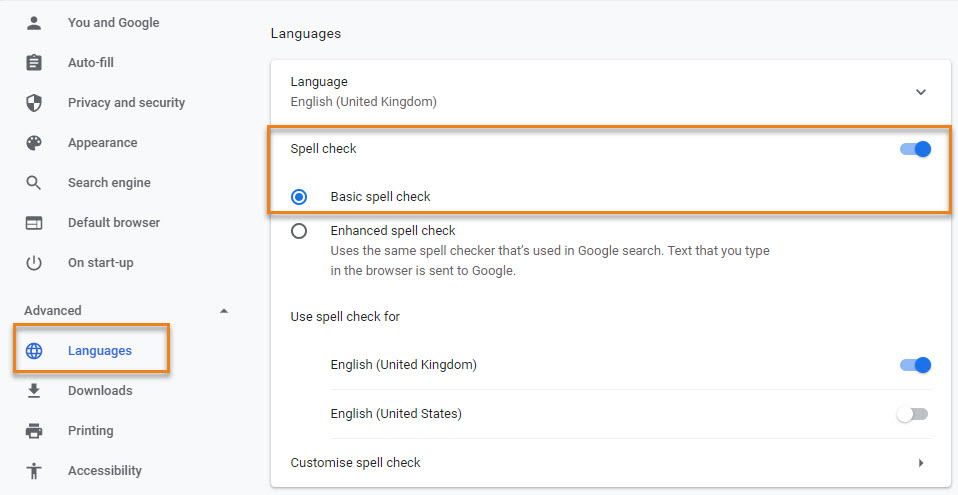Click the You and Google person icon
Image resolution: width=958 pixels, height=495 pixels.
pyautogui.click(x=34, y=23)
